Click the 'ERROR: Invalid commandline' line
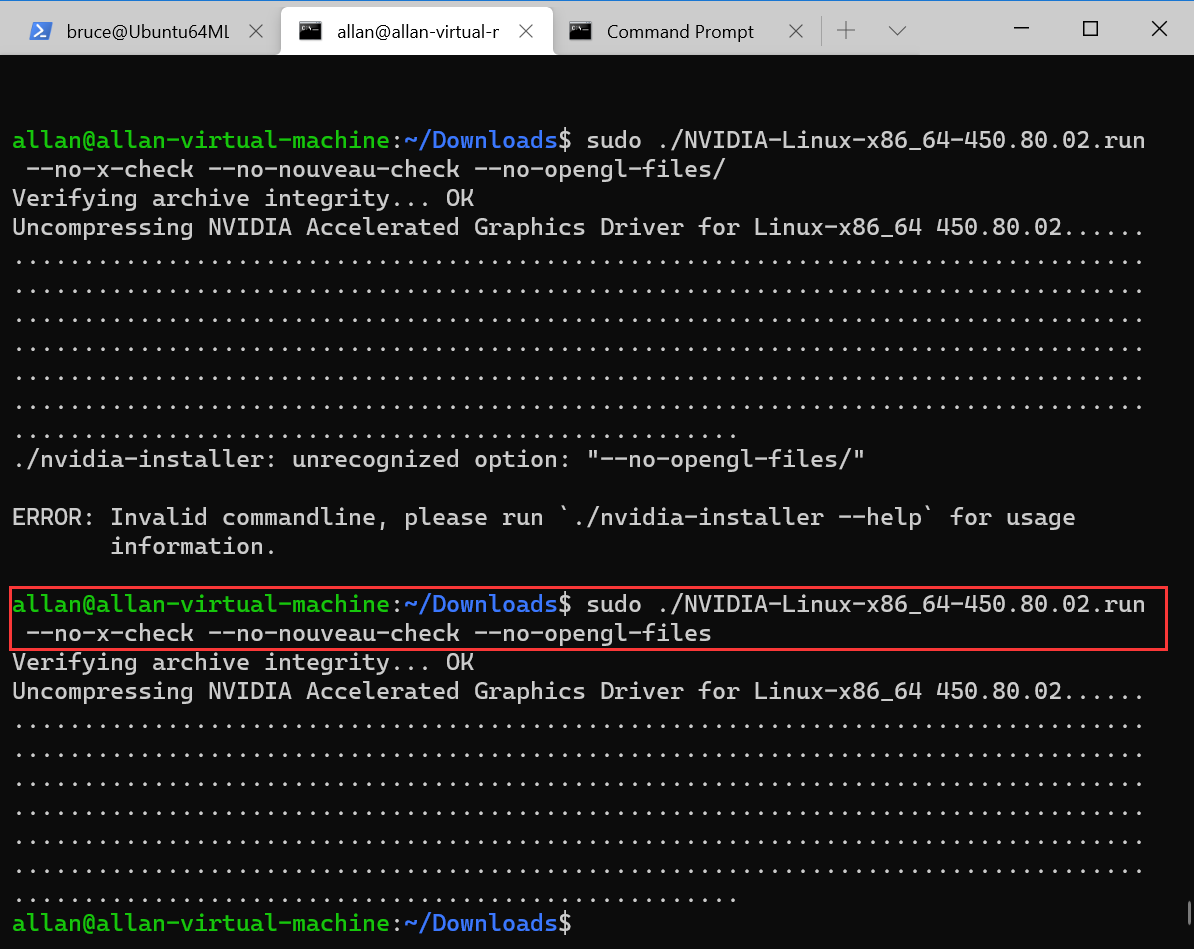Viewport: 1194px width, 949px height. (x=544, y=517)
